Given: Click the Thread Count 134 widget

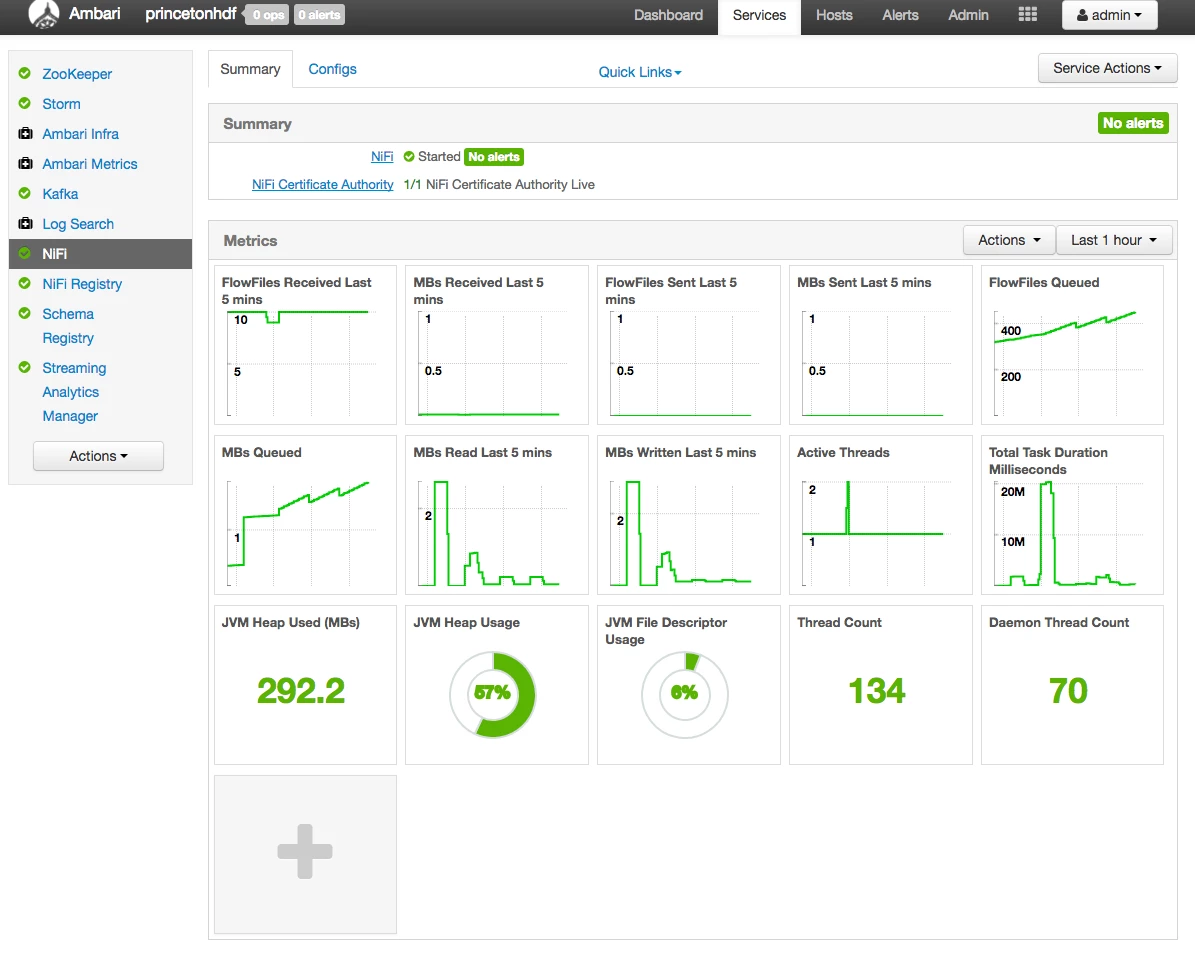Looking at the screenshot, I should tap(880, 685).
